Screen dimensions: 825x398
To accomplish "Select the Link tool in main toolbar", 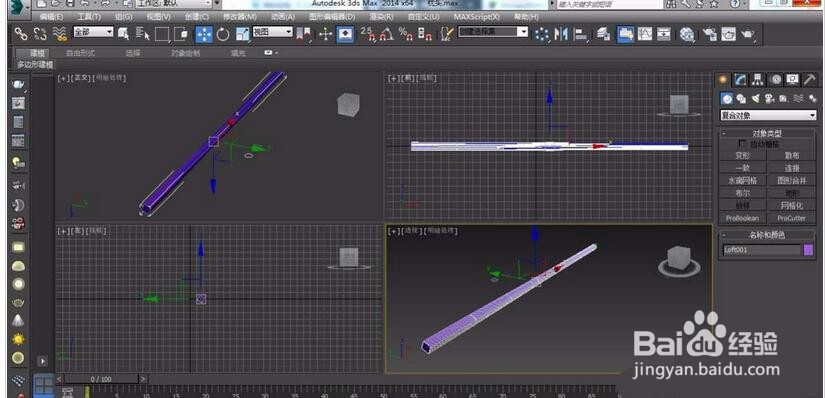I will (21, 34).
